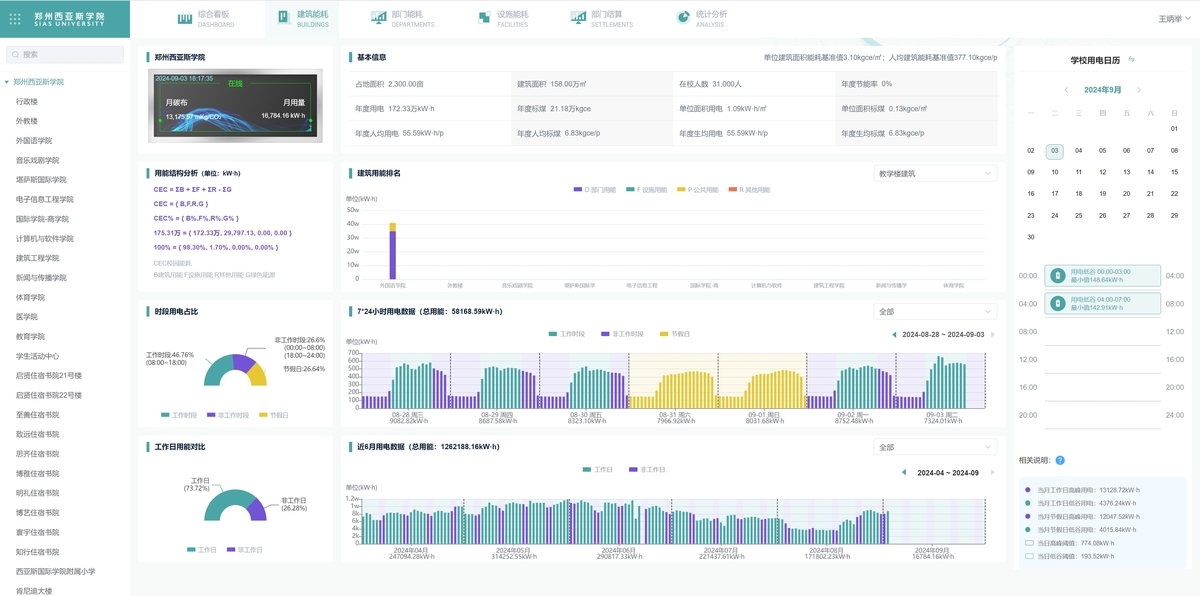Go to next week after 2024-09-03
1200x596 pixels.
992,335
